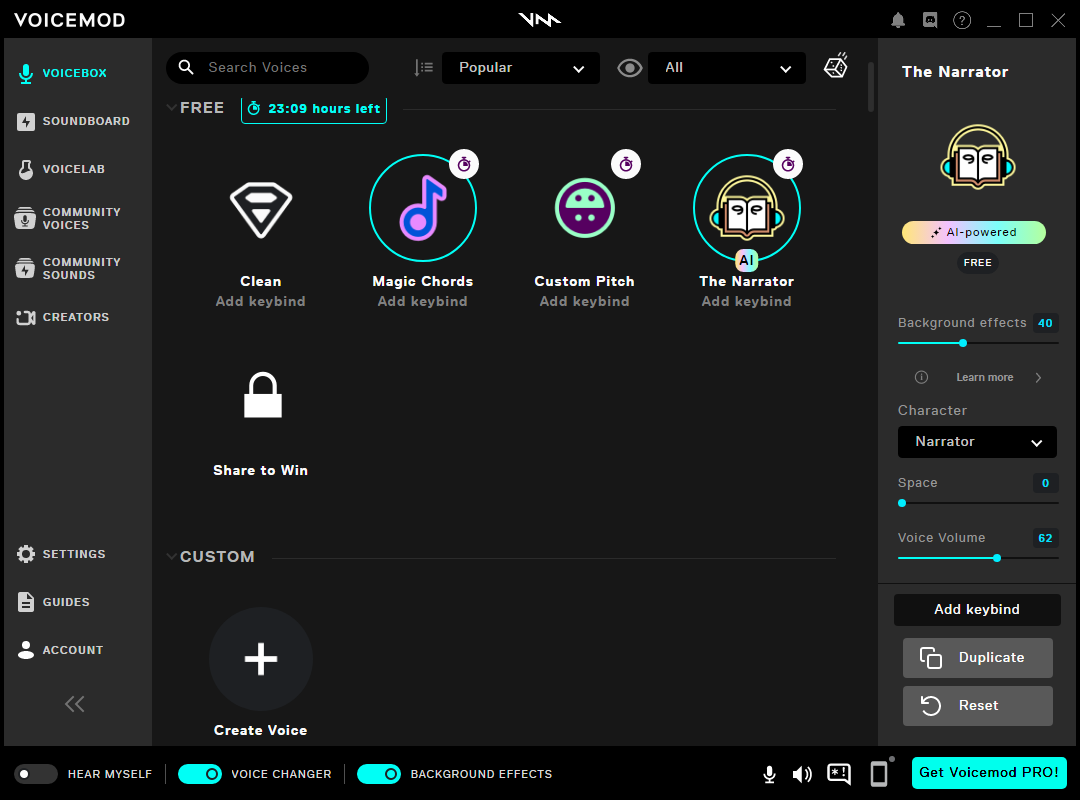The height and width of the screenshot is (800, 1080).
Task: Click the Learn more link
Action: (984, 377)
